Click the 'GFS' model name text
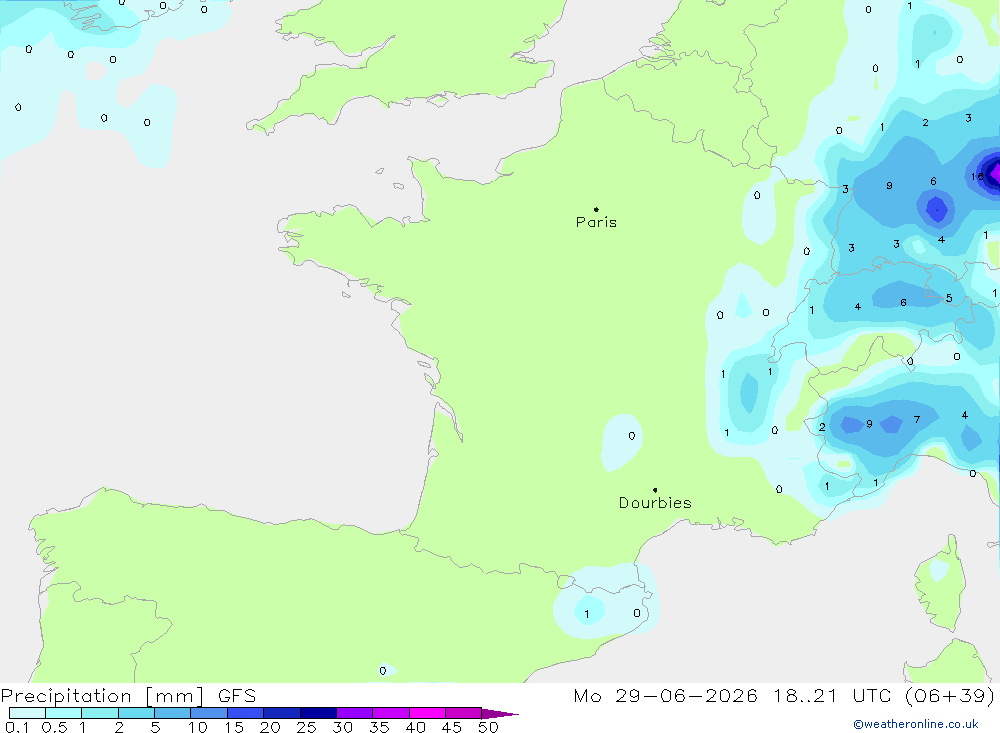Viewport: 1000px width, 733px height. [237, 696]
